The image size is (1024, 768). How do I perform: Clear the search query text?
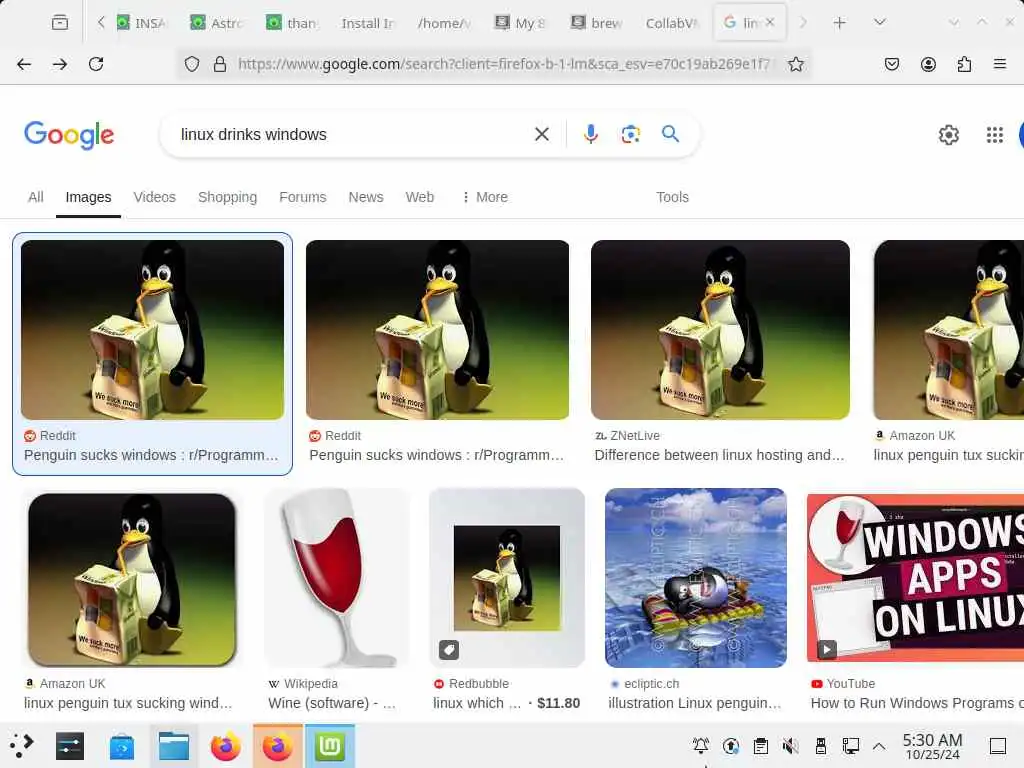pos(541,135)
